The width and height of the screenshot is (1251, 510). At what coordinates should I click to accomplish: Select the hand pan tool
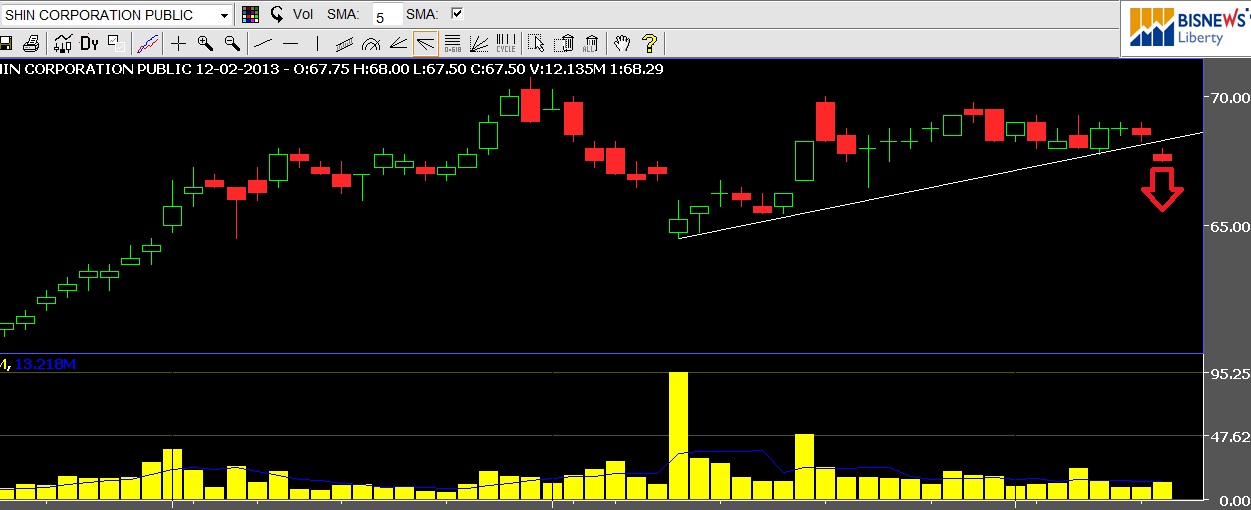click(622, 43)
